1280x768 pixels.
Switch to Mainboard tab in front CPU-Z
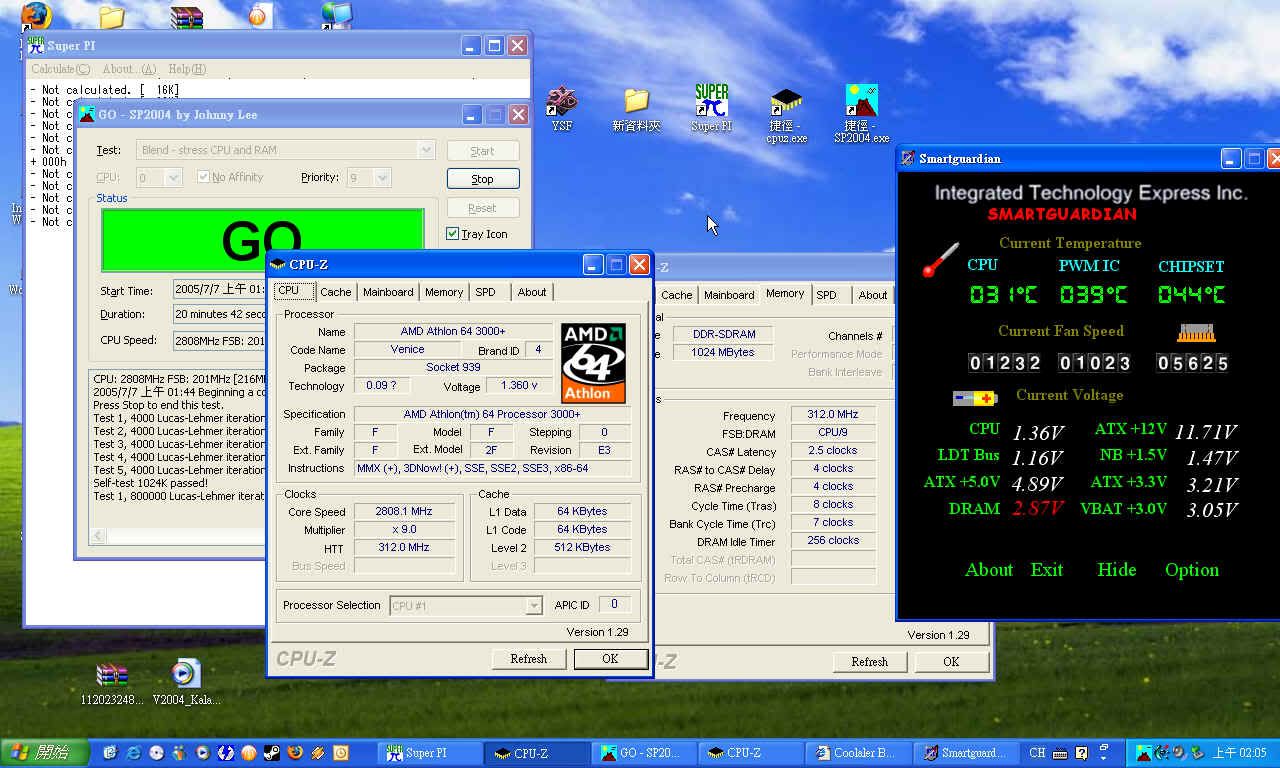388,292
